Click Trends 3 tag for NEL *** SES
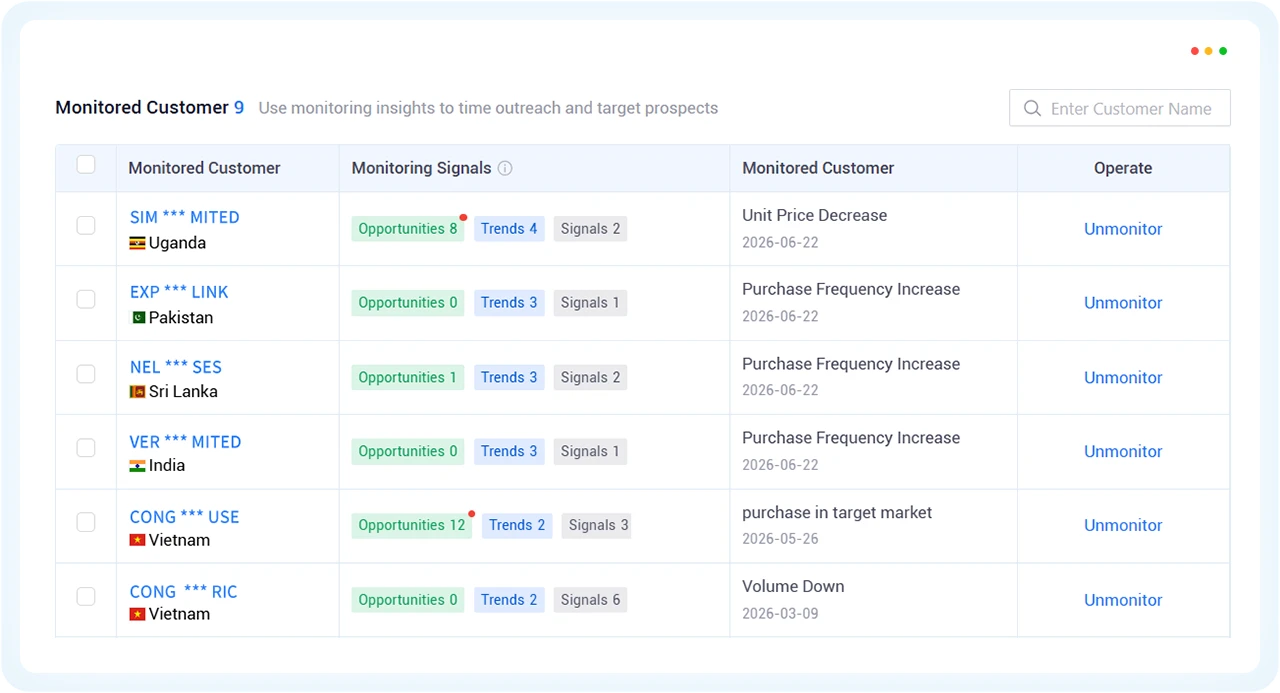1280x693 pixels. pyautogui.click(x=509, y=378)
